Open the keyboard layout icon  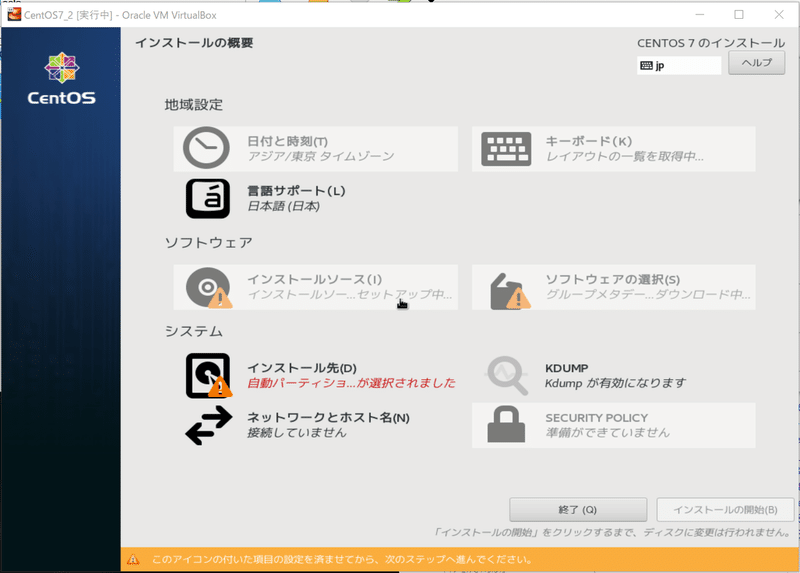point(506,149)
